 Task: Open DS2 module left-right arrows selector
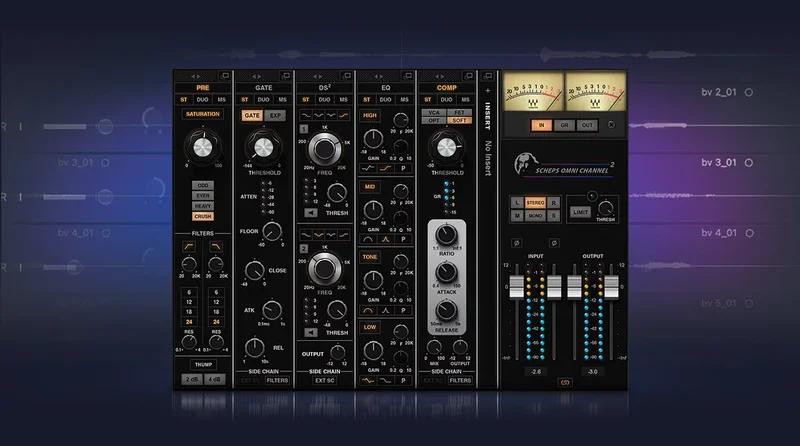click(318, 77)
